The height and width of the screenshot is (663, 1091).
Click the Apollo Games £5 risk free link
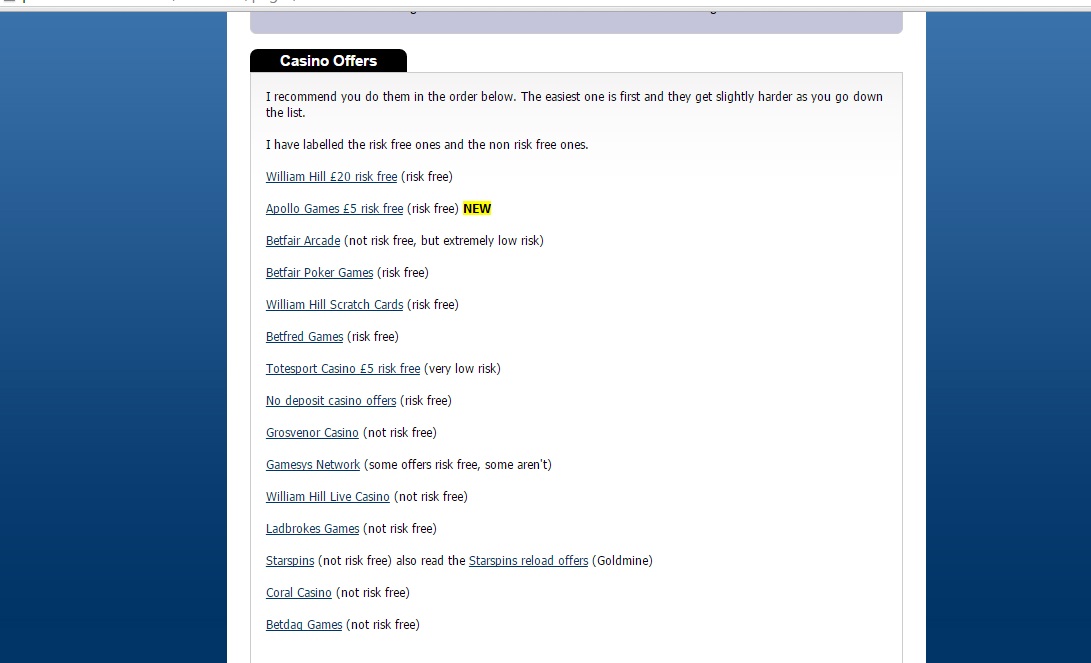point(334,209)
